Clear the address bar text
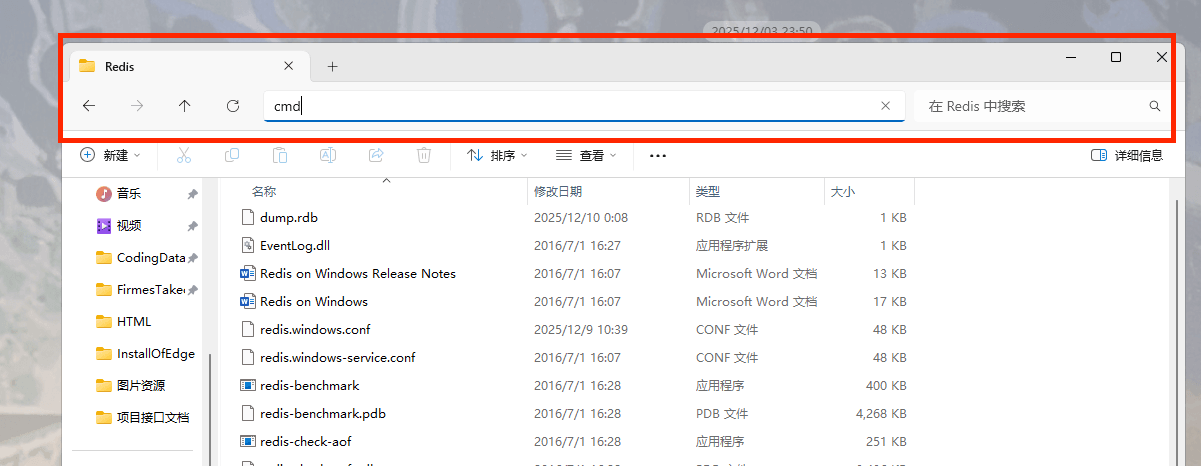This screenshot has width=1201, height=466. (885, 105)
